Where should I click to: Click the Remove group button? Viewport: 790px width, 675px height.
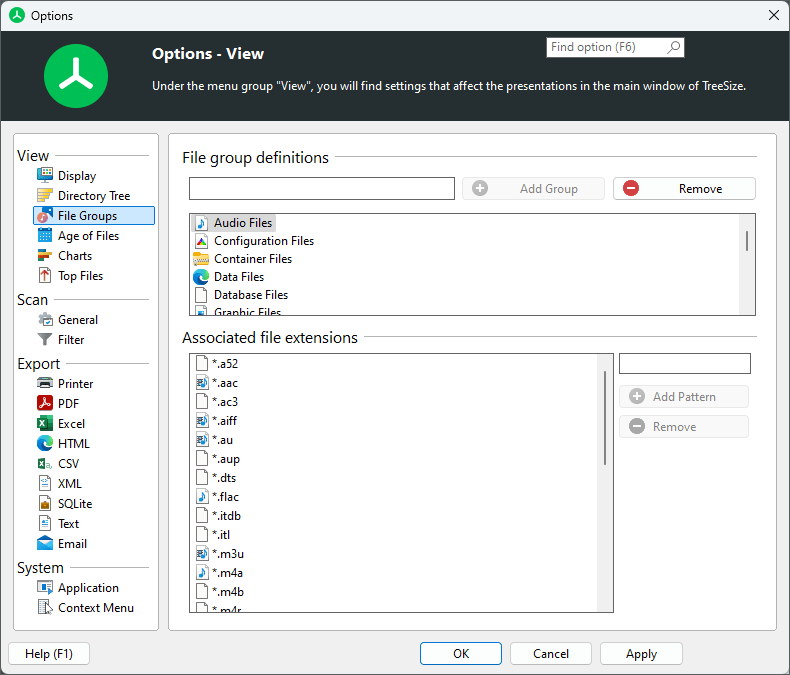pyautogui.click(x=684, y=189)
